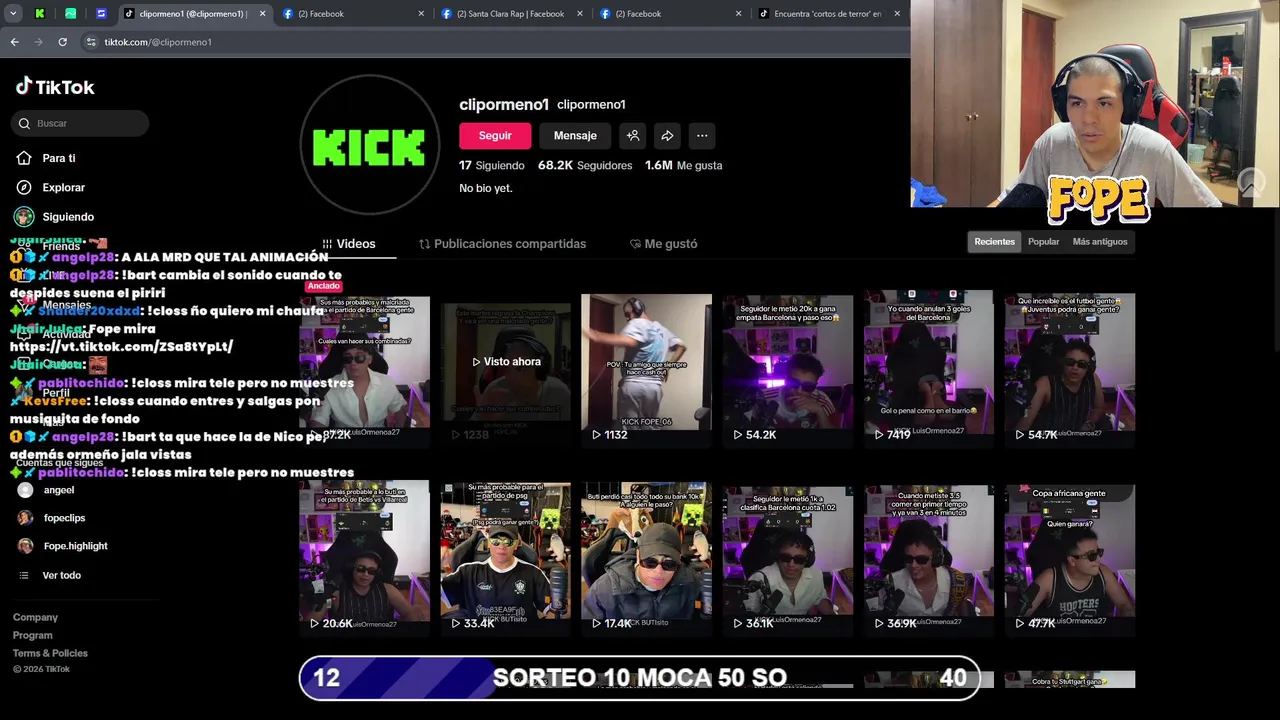The width and height of the screenshot is (1280, 720).
Task: Select the Popular sort option
Action: pos(1043,242)
